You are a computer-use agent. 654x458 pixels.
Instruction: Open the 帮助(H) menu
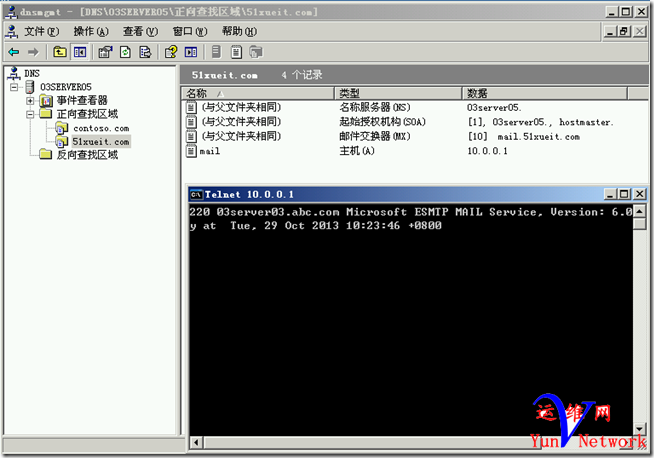[239, 31]
